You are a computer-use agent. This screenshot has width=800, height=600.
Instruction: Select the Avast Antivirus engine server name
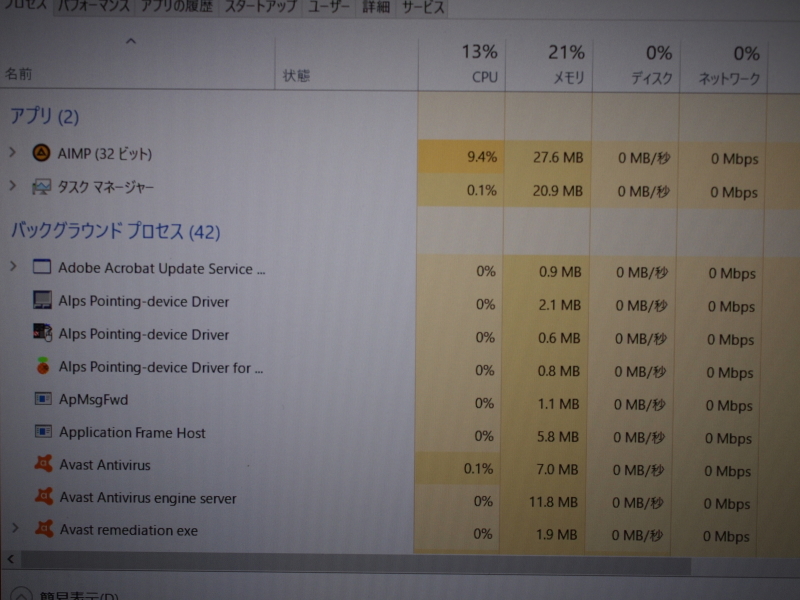click(148, 497)
